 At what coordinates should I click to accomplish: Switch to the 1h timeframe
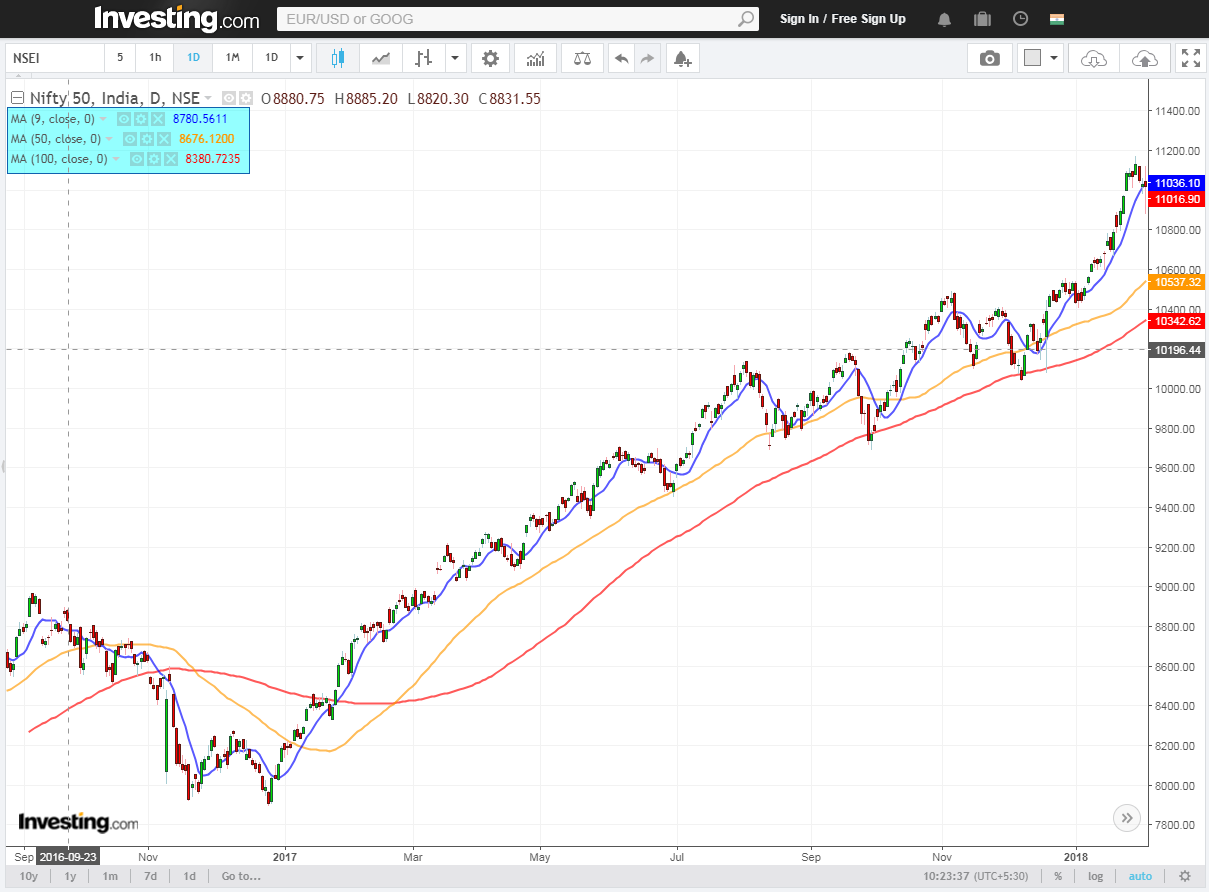pyautogui.click(x=155, y=58)
